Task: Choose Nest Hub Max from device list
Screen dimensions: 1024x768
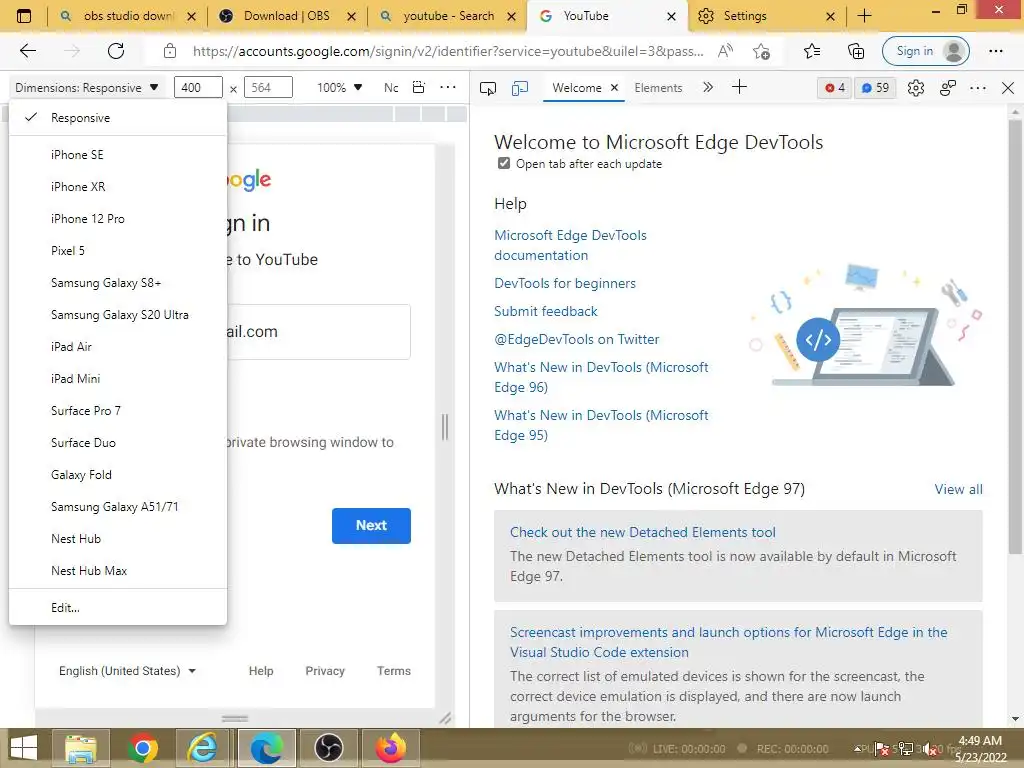Action: coord(118,571)
